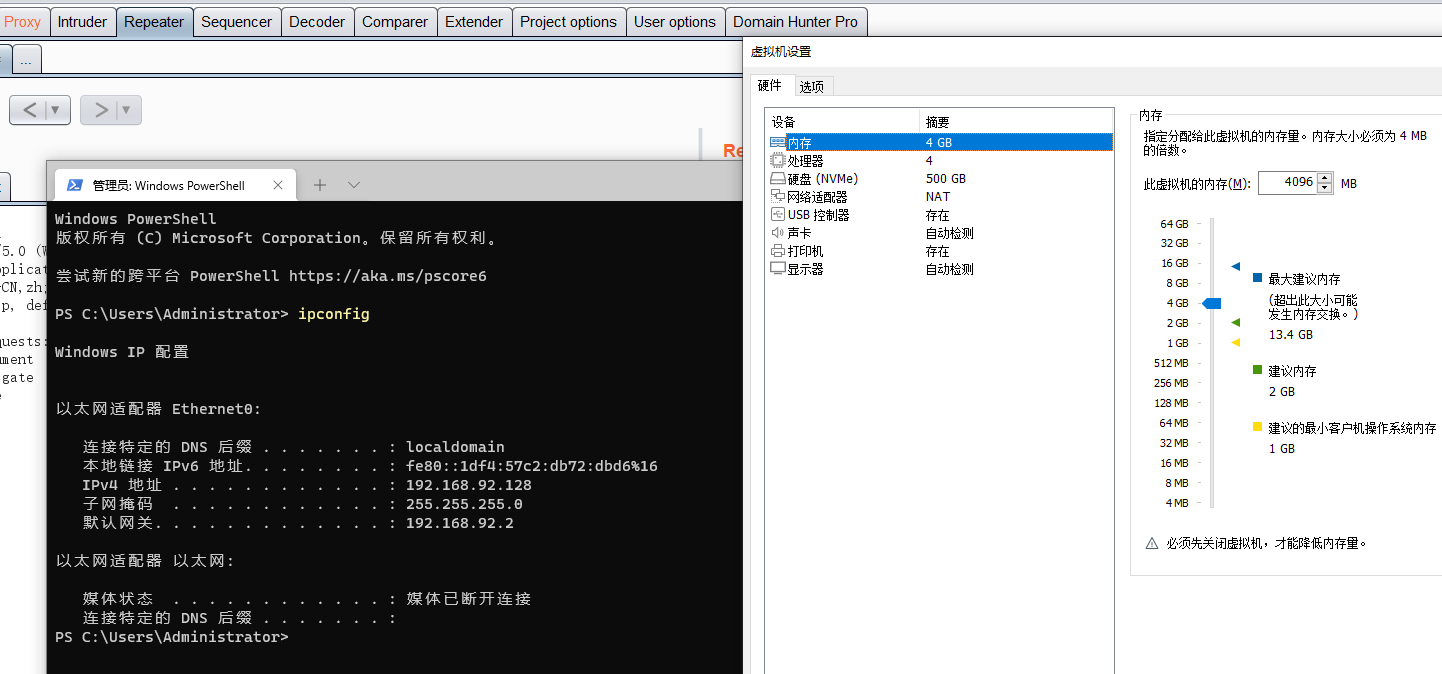Click the 8 GB memory scale label
The image size is (1442, 674).
click(1177, 284)
